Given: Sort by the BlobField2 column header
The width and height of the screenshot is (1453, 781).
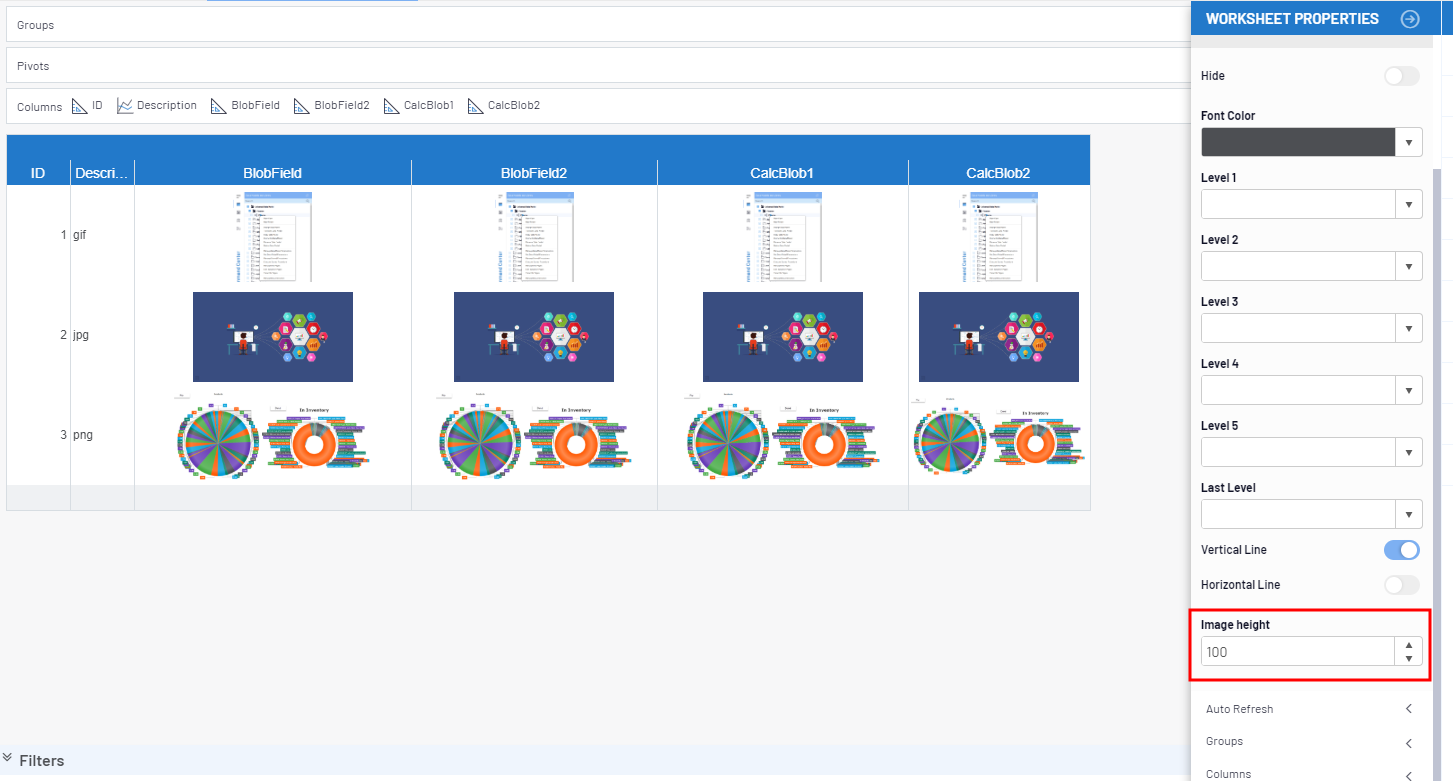Looking at the screenshot, I should (x=533, y=173).
